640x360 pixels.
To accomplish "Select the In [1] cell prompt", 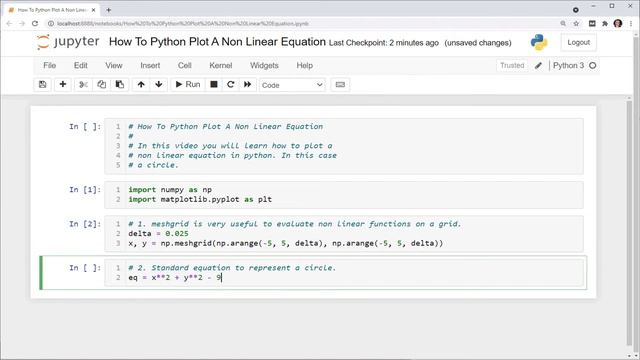I will [x=85, y=190].
